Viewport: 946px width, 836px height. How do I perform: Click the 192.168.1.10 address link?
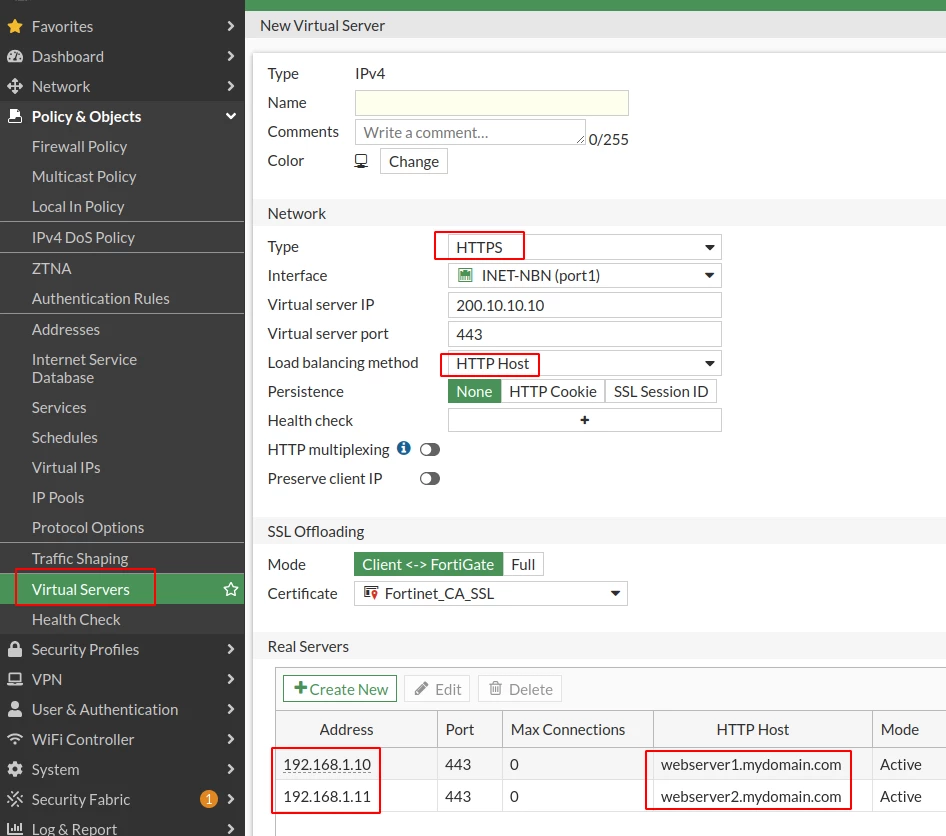(x=327, y=765)
